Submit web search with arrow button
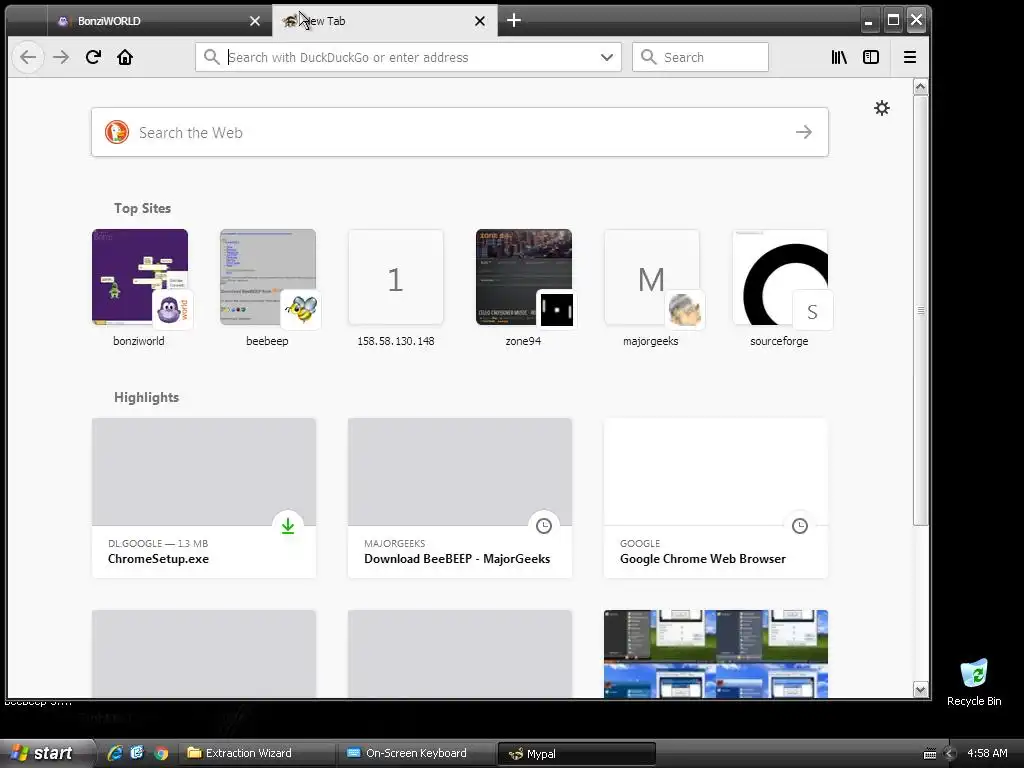 (804, 132)
